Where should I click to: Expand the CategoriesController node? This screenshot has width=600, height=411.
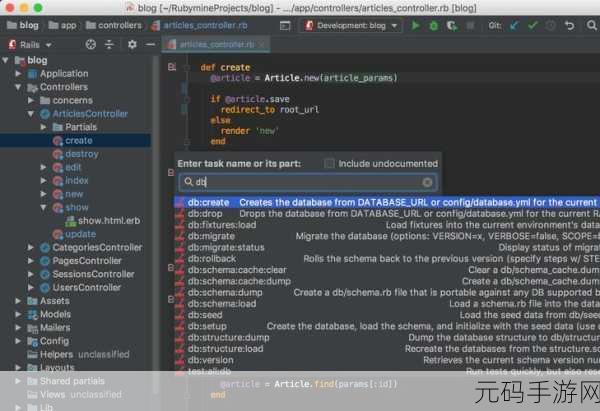31,247
